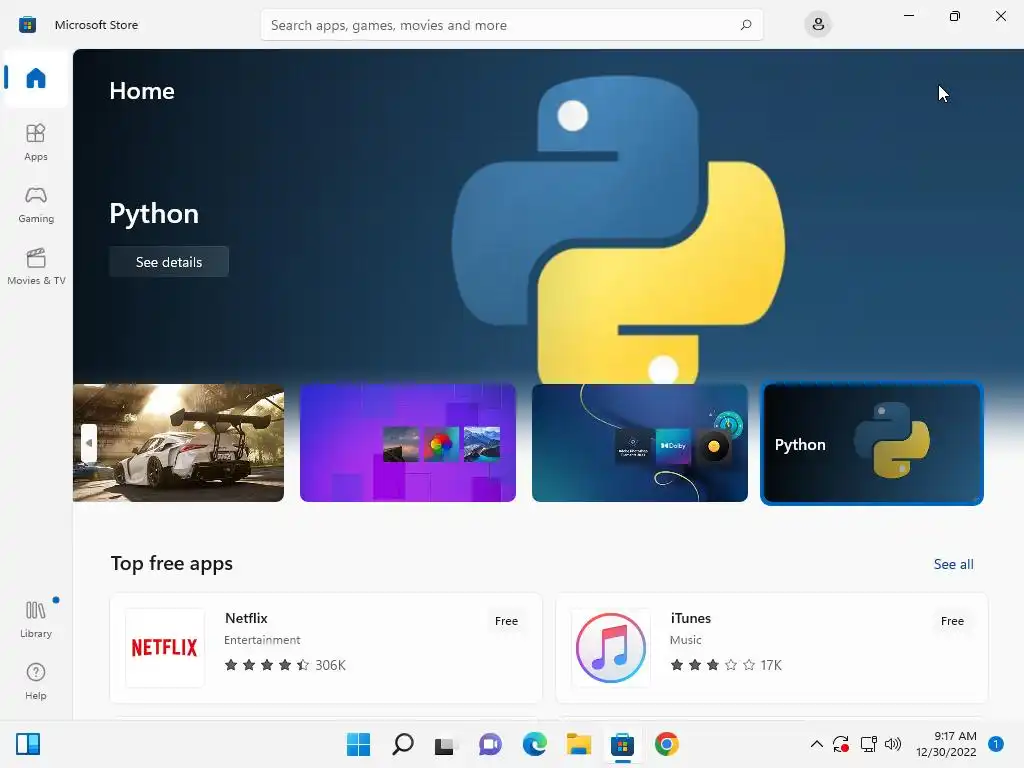Select the purple photo apps thumbnail
Screen dimensions: 1024x768
408,443
